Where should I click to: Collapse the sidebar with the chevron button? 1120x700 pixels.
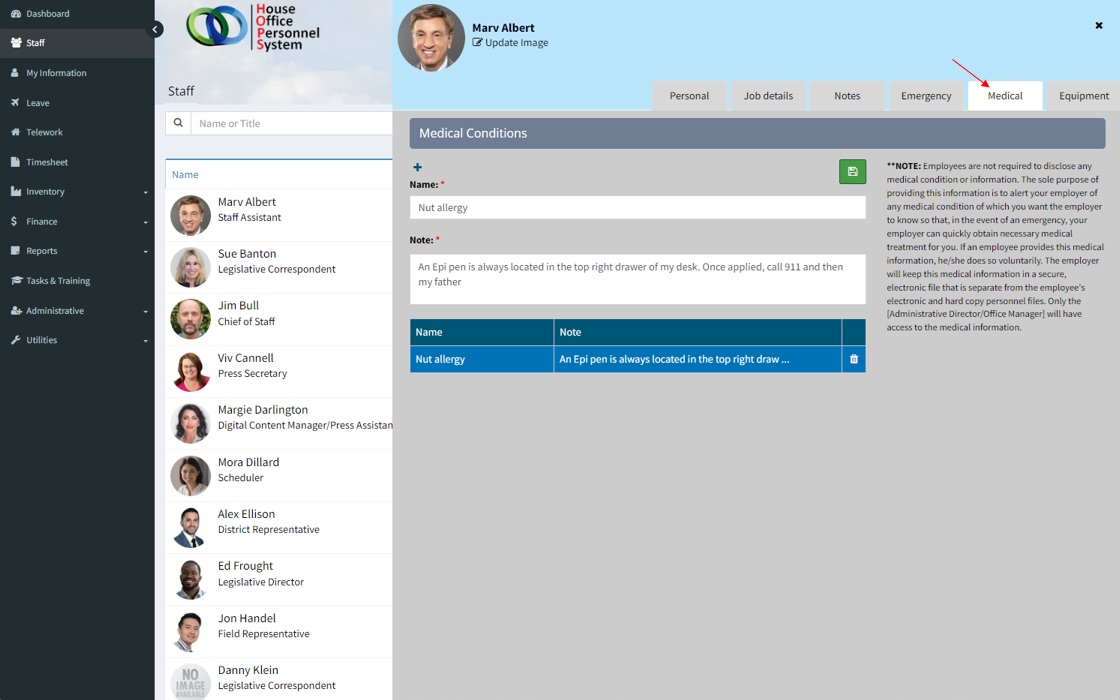click(155, 29)
